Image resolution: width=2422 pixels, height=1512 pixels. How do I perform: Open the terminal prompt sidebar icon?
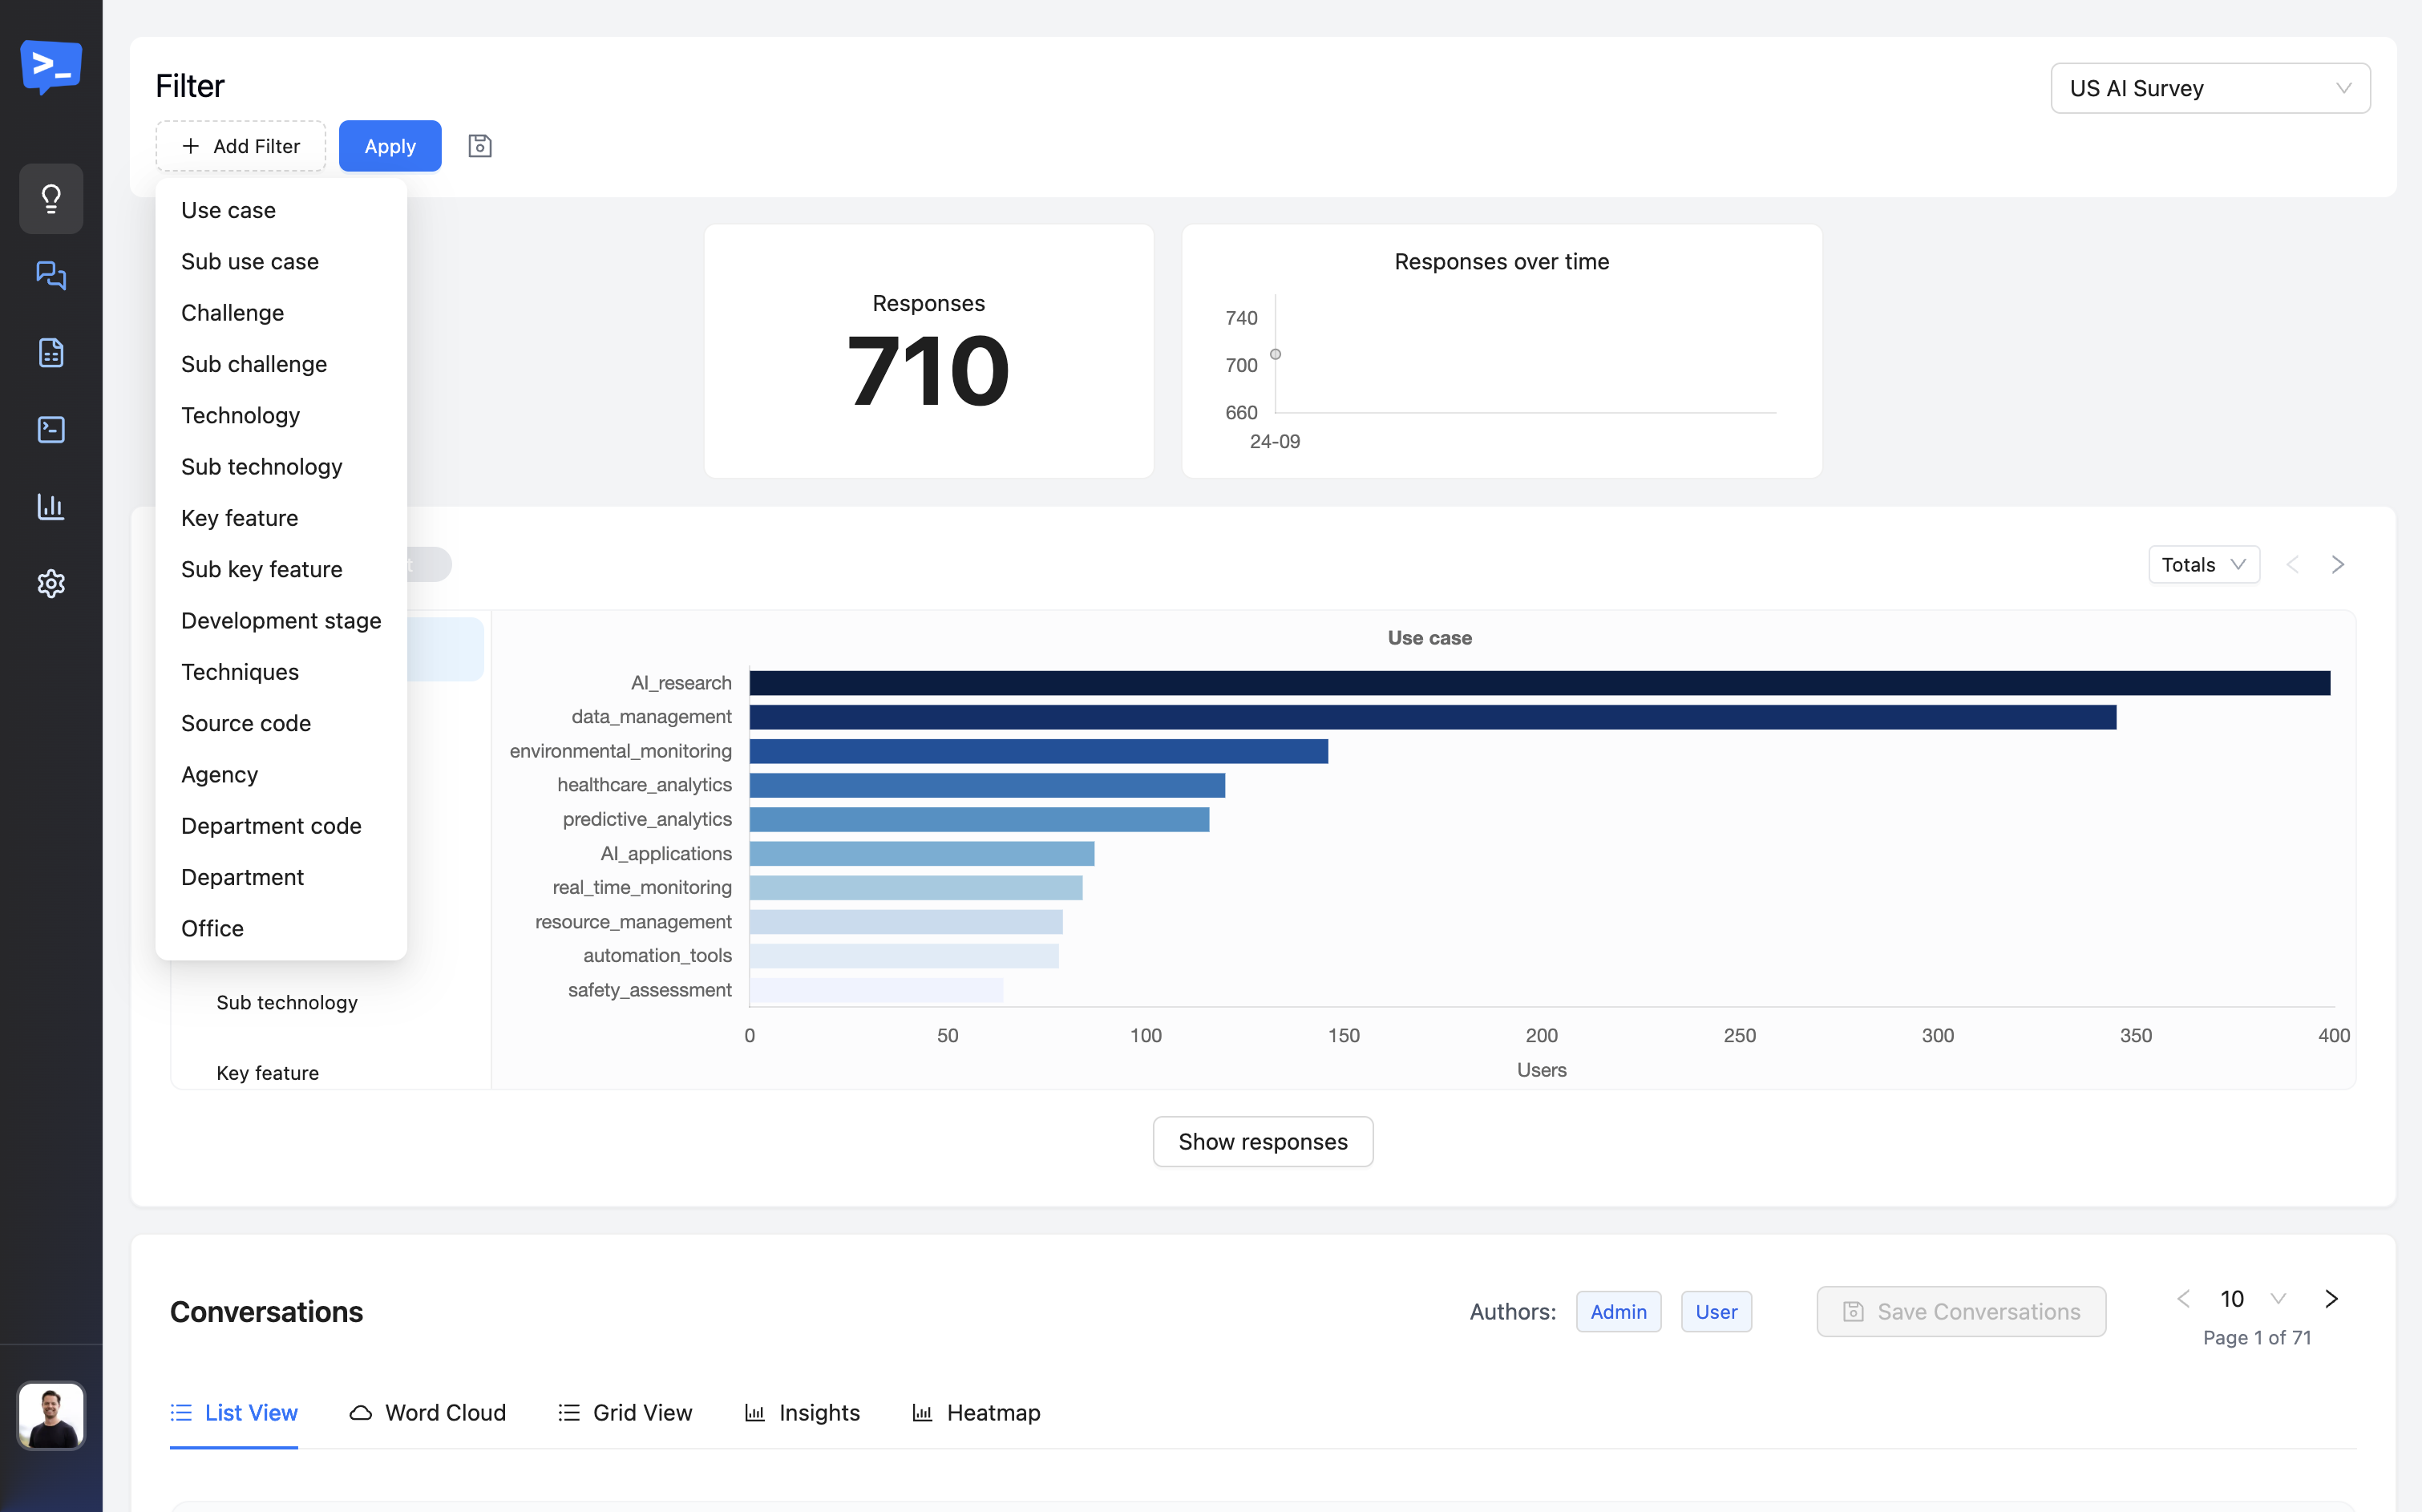coord(51,429)
